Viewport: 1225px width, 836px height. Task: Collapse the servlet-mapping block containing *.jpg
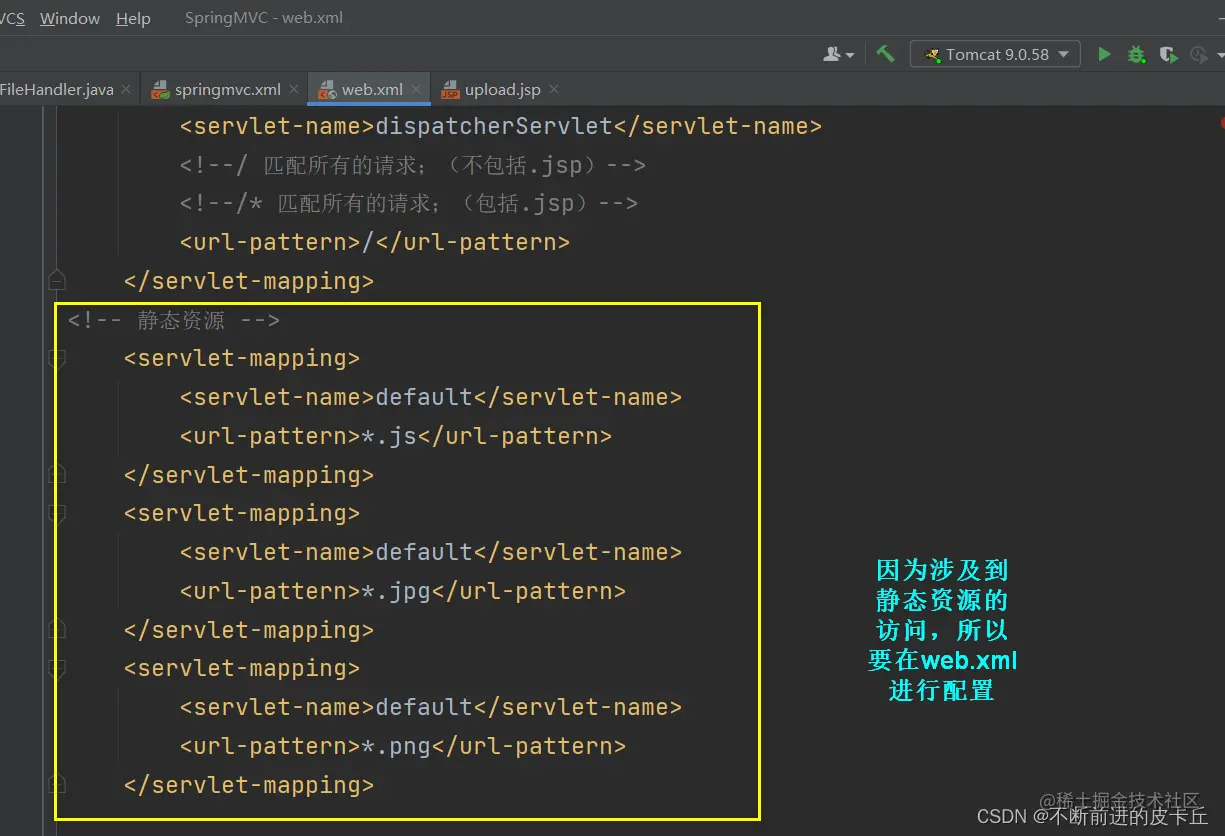coord(57,513)
